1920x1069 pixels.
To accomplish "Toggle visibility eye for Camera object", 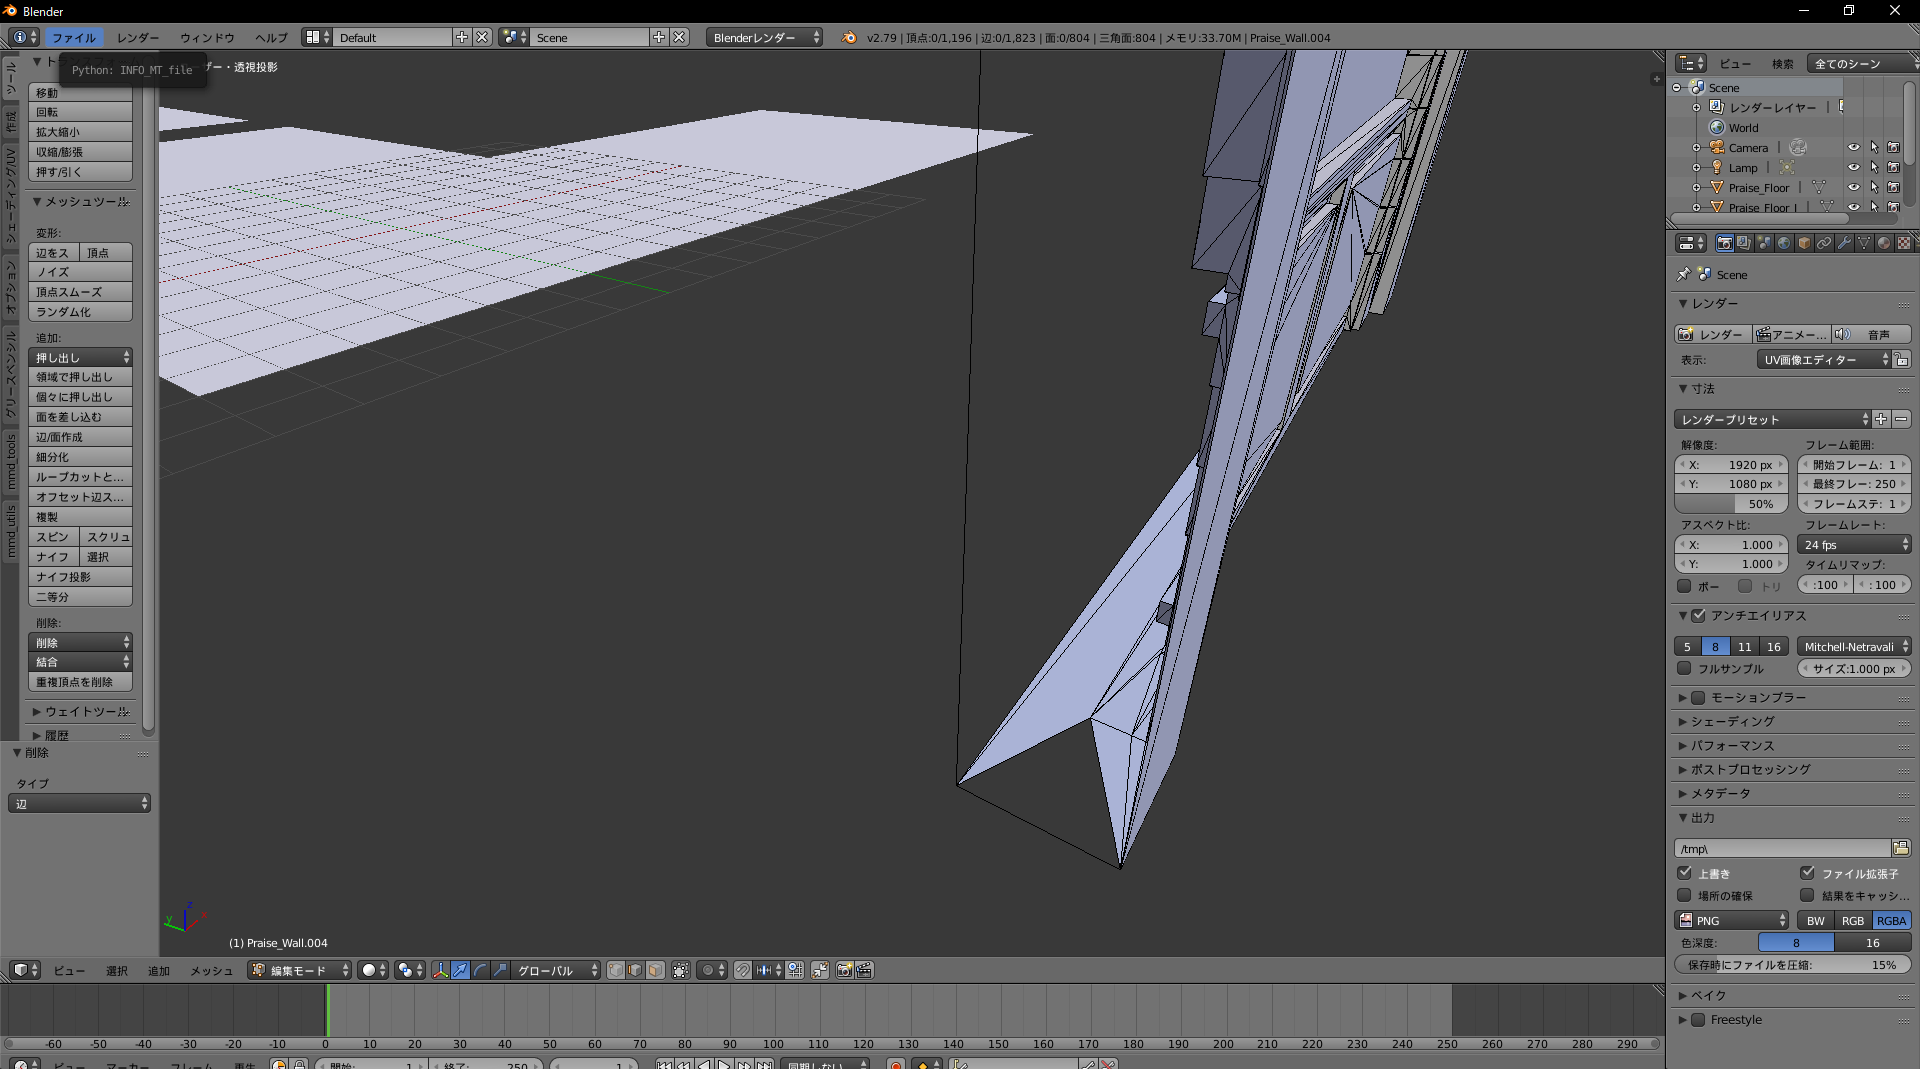I will pyautogui.click(x=1853, y=147).
